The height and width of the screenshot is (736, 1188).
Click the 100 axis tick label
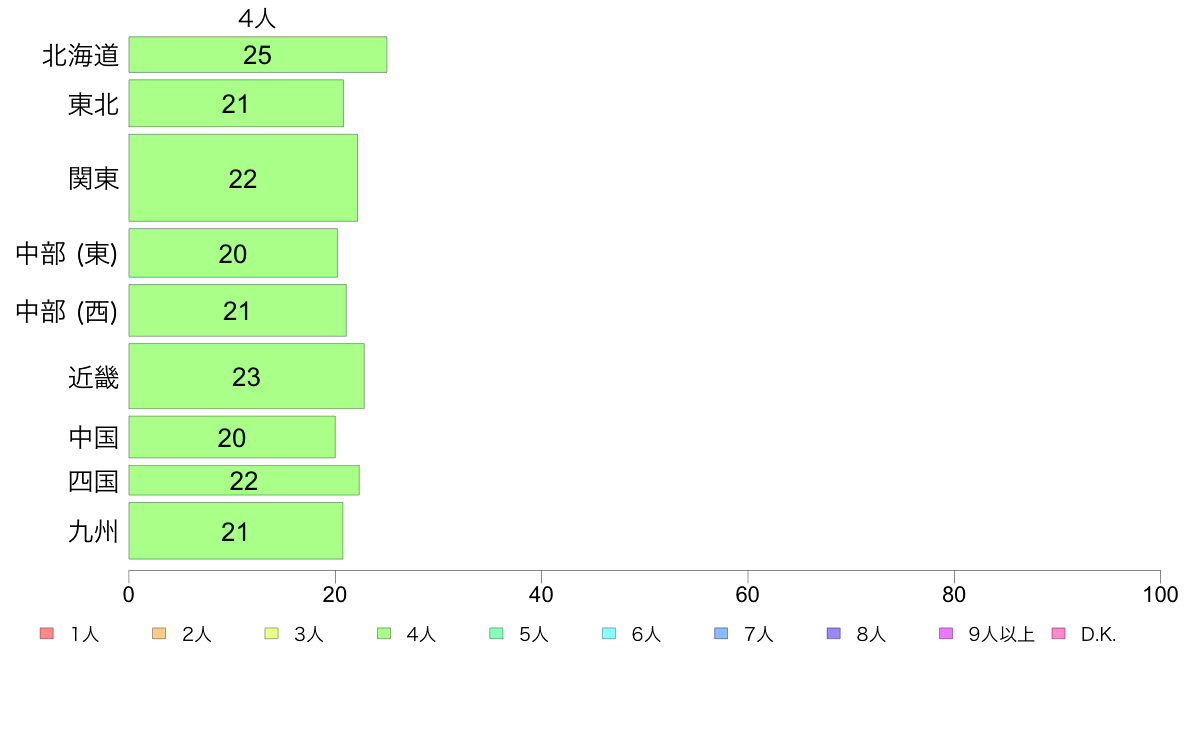click(1160, 594)
